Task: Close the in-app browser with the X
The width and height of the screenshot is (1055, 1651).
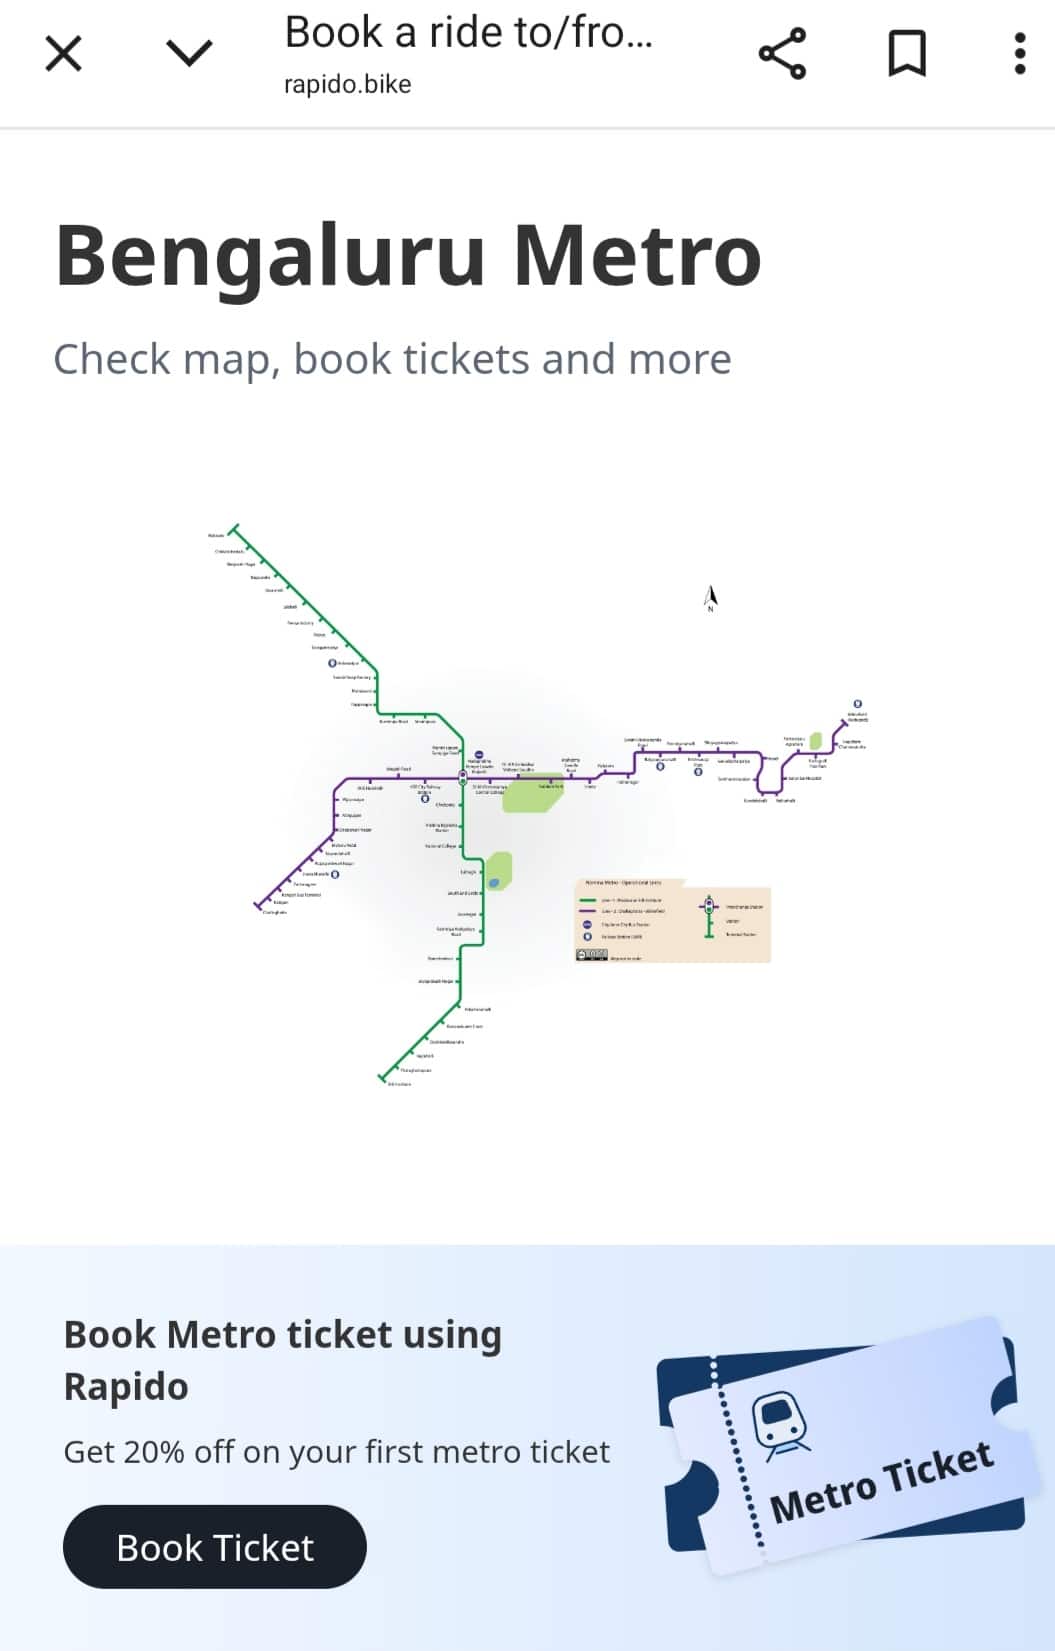Action: point(63,53)
